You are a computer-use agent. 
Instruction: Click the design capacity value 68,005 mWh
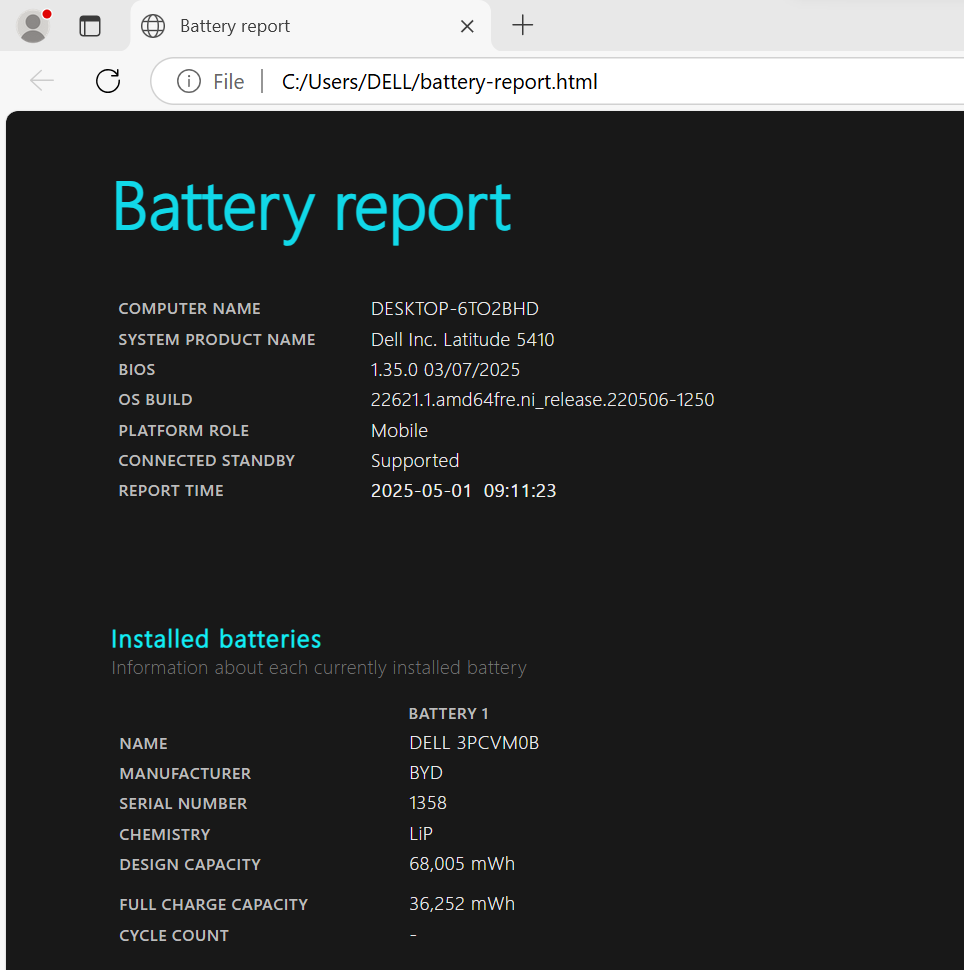click(x=462, y=864)
